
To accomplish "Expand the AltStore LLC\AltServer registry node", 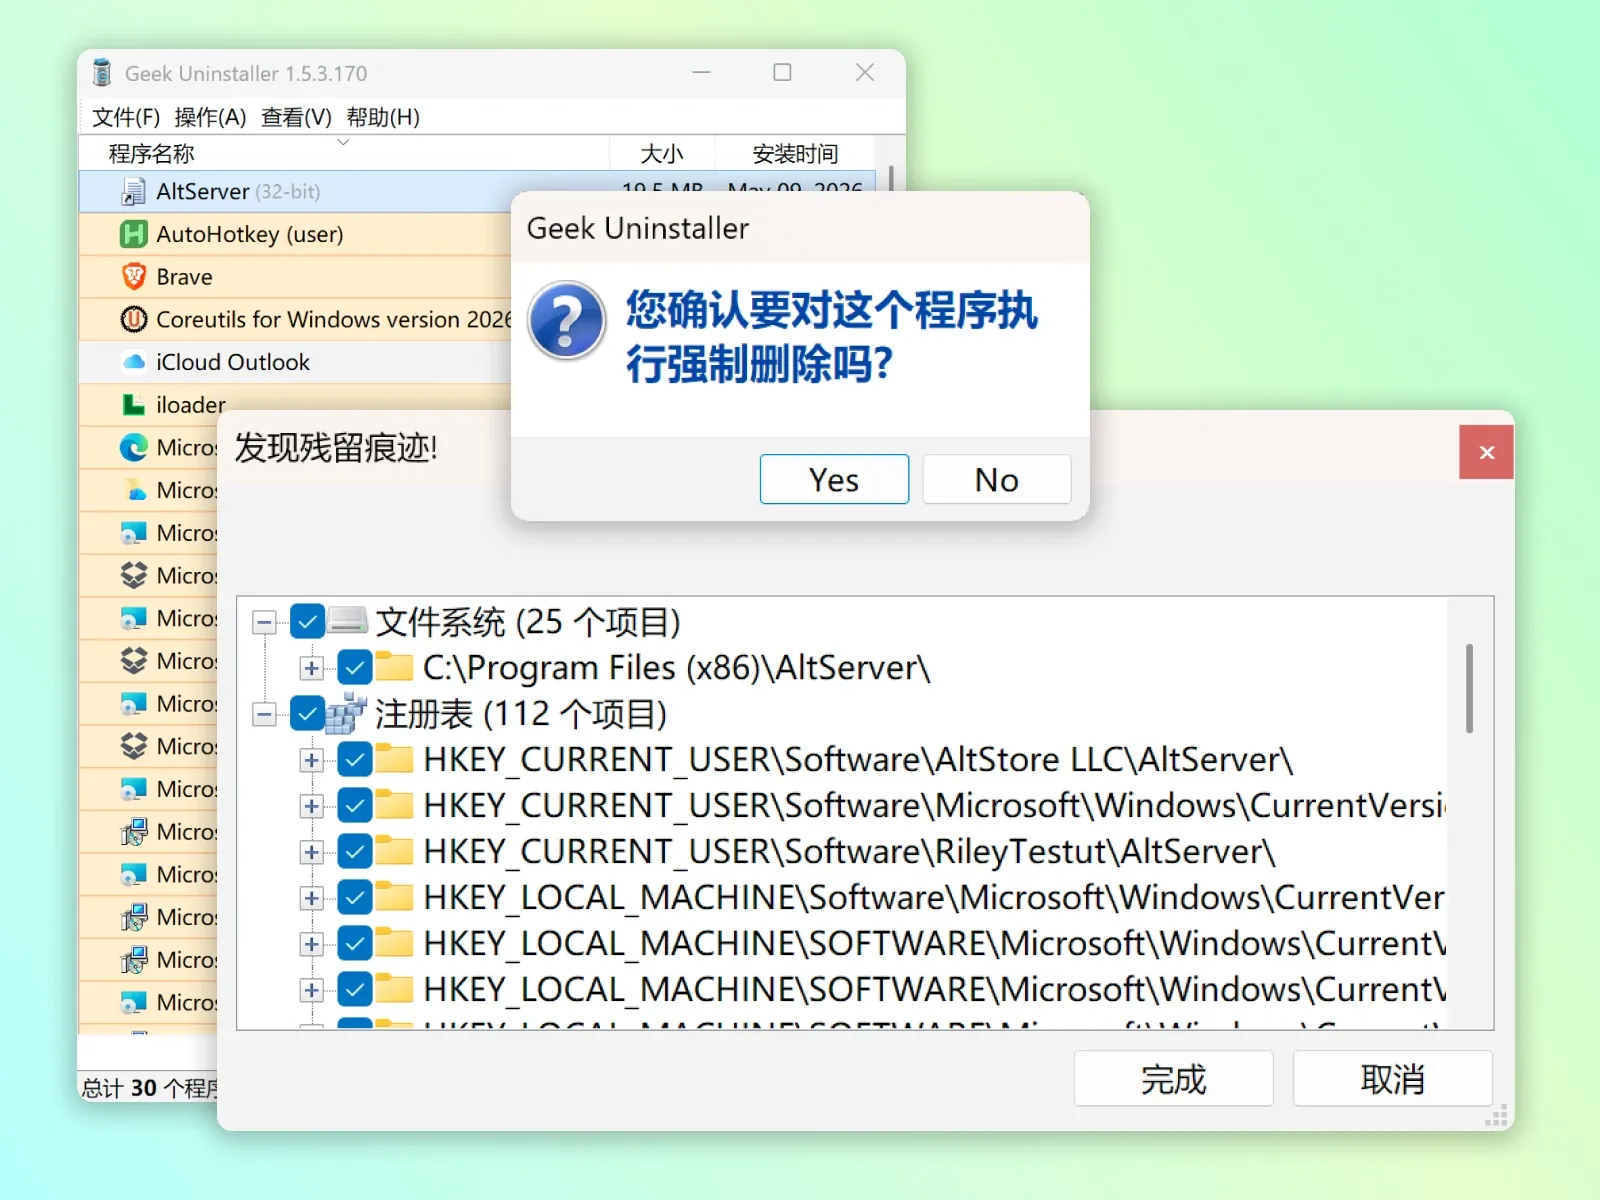I will tap(312, 760).
